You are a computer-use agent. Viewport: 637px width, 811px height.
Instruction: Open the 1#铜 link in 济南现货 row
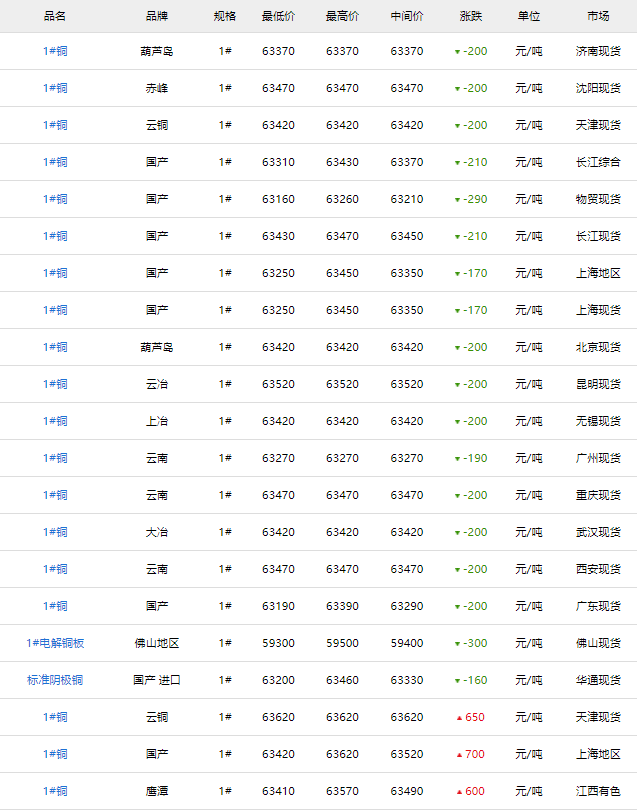point(55,51)
